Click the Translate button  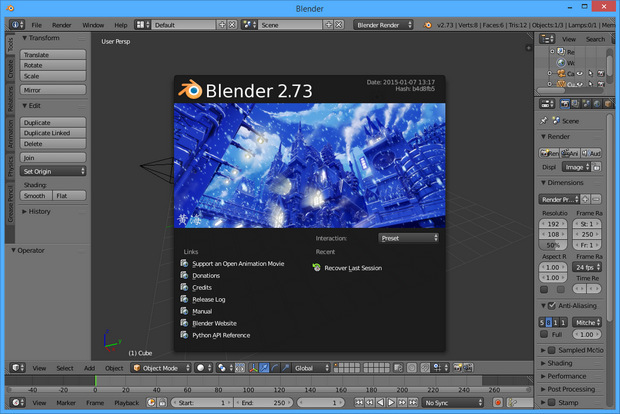53,55
